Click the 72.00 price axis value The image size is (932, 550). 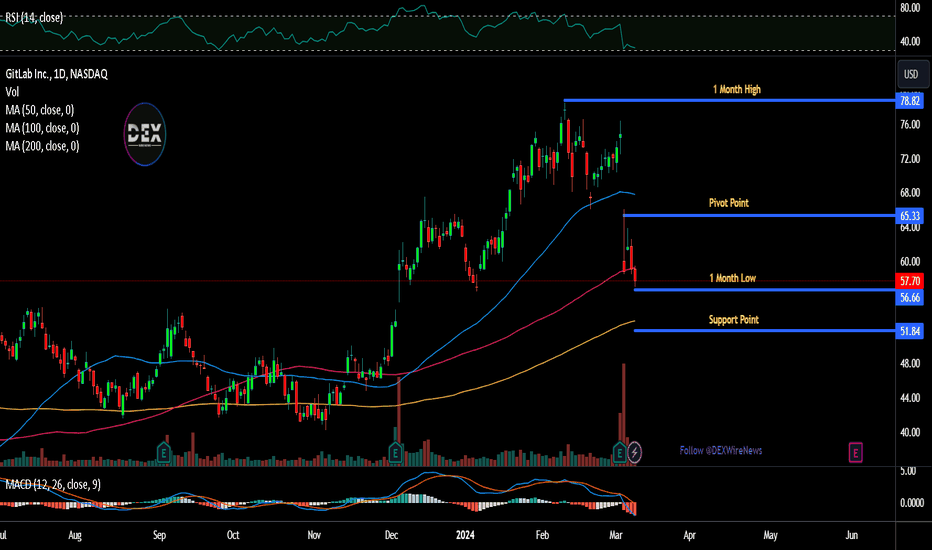[x=910, y=159]
